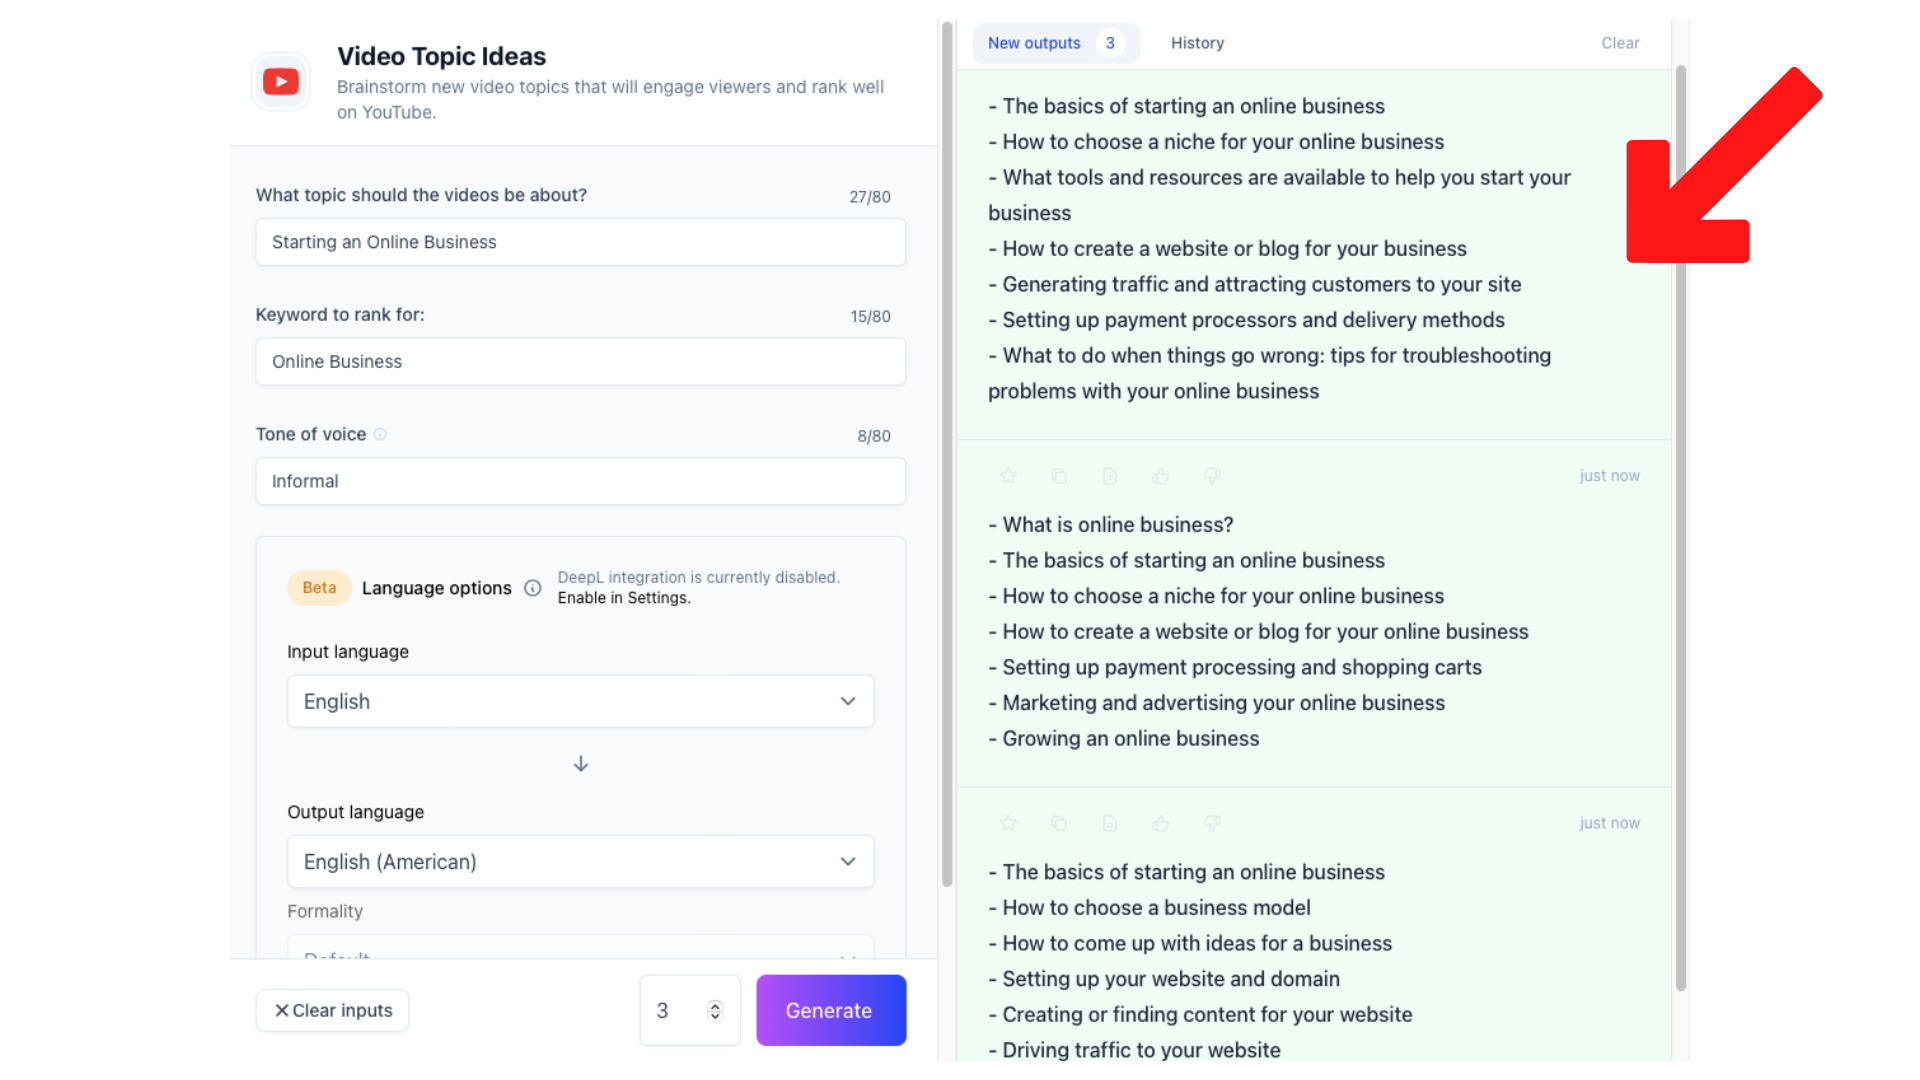The width and height of the screenshot is (1920, 1080).
Task: Copy the third generated output
Action: pyautogui.click(x=1059, y=823)
